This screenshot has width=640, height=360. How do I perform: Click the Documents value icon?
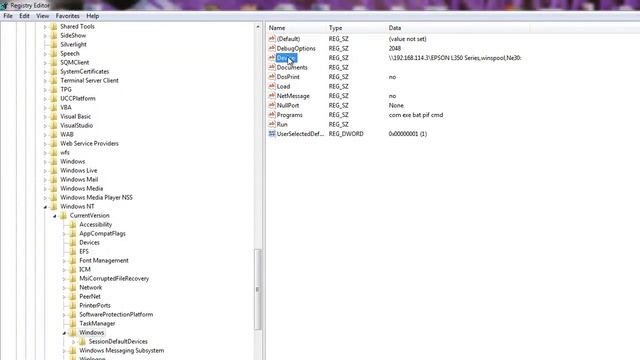pos(272,67)
